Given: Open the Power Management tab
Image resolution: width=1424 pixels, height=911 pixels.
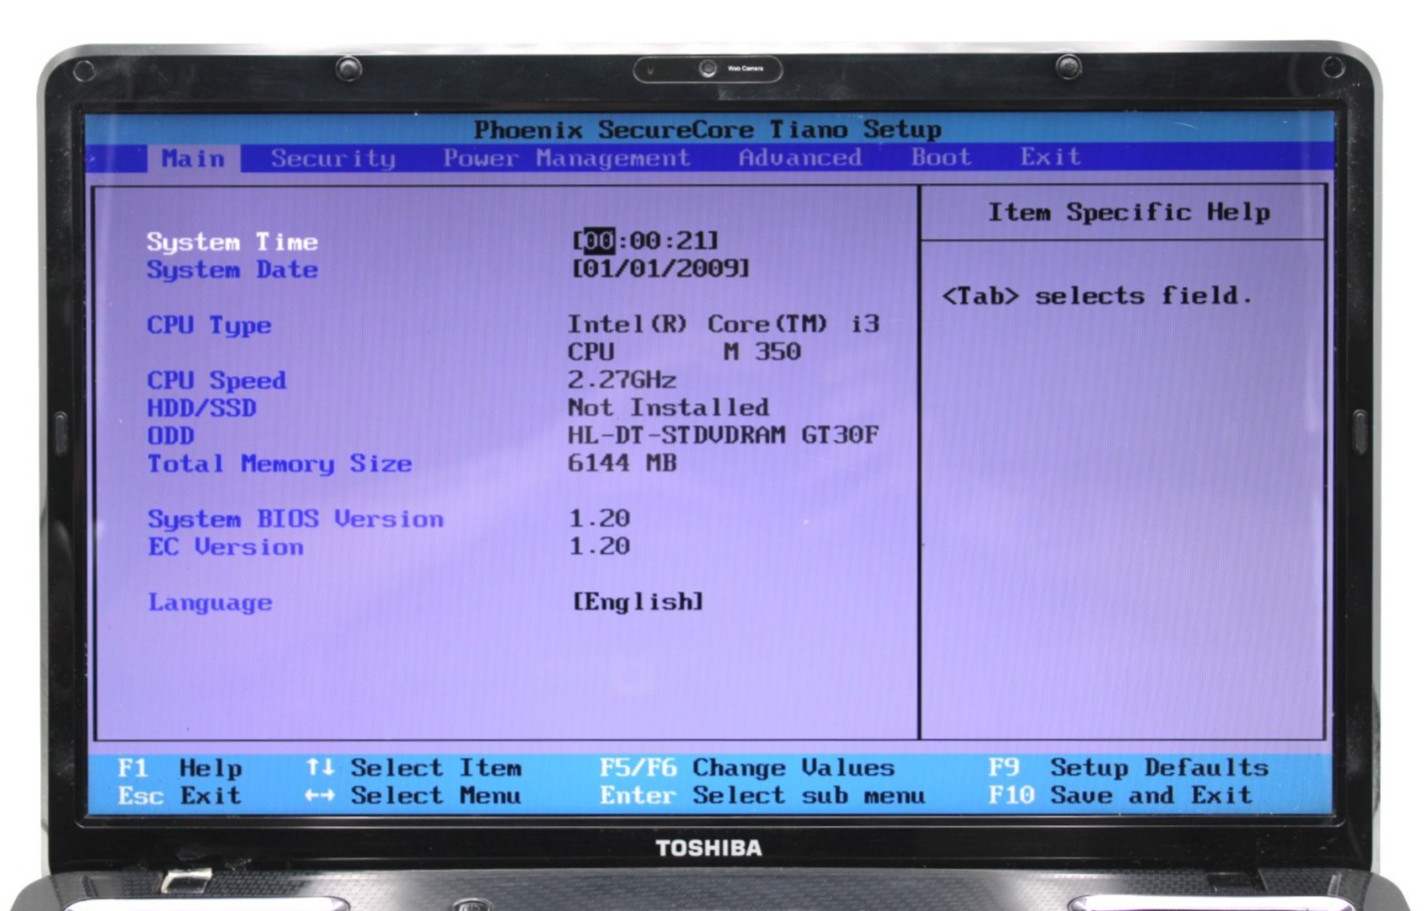Looking at the screenshot, I should click(x=566, y=158).
